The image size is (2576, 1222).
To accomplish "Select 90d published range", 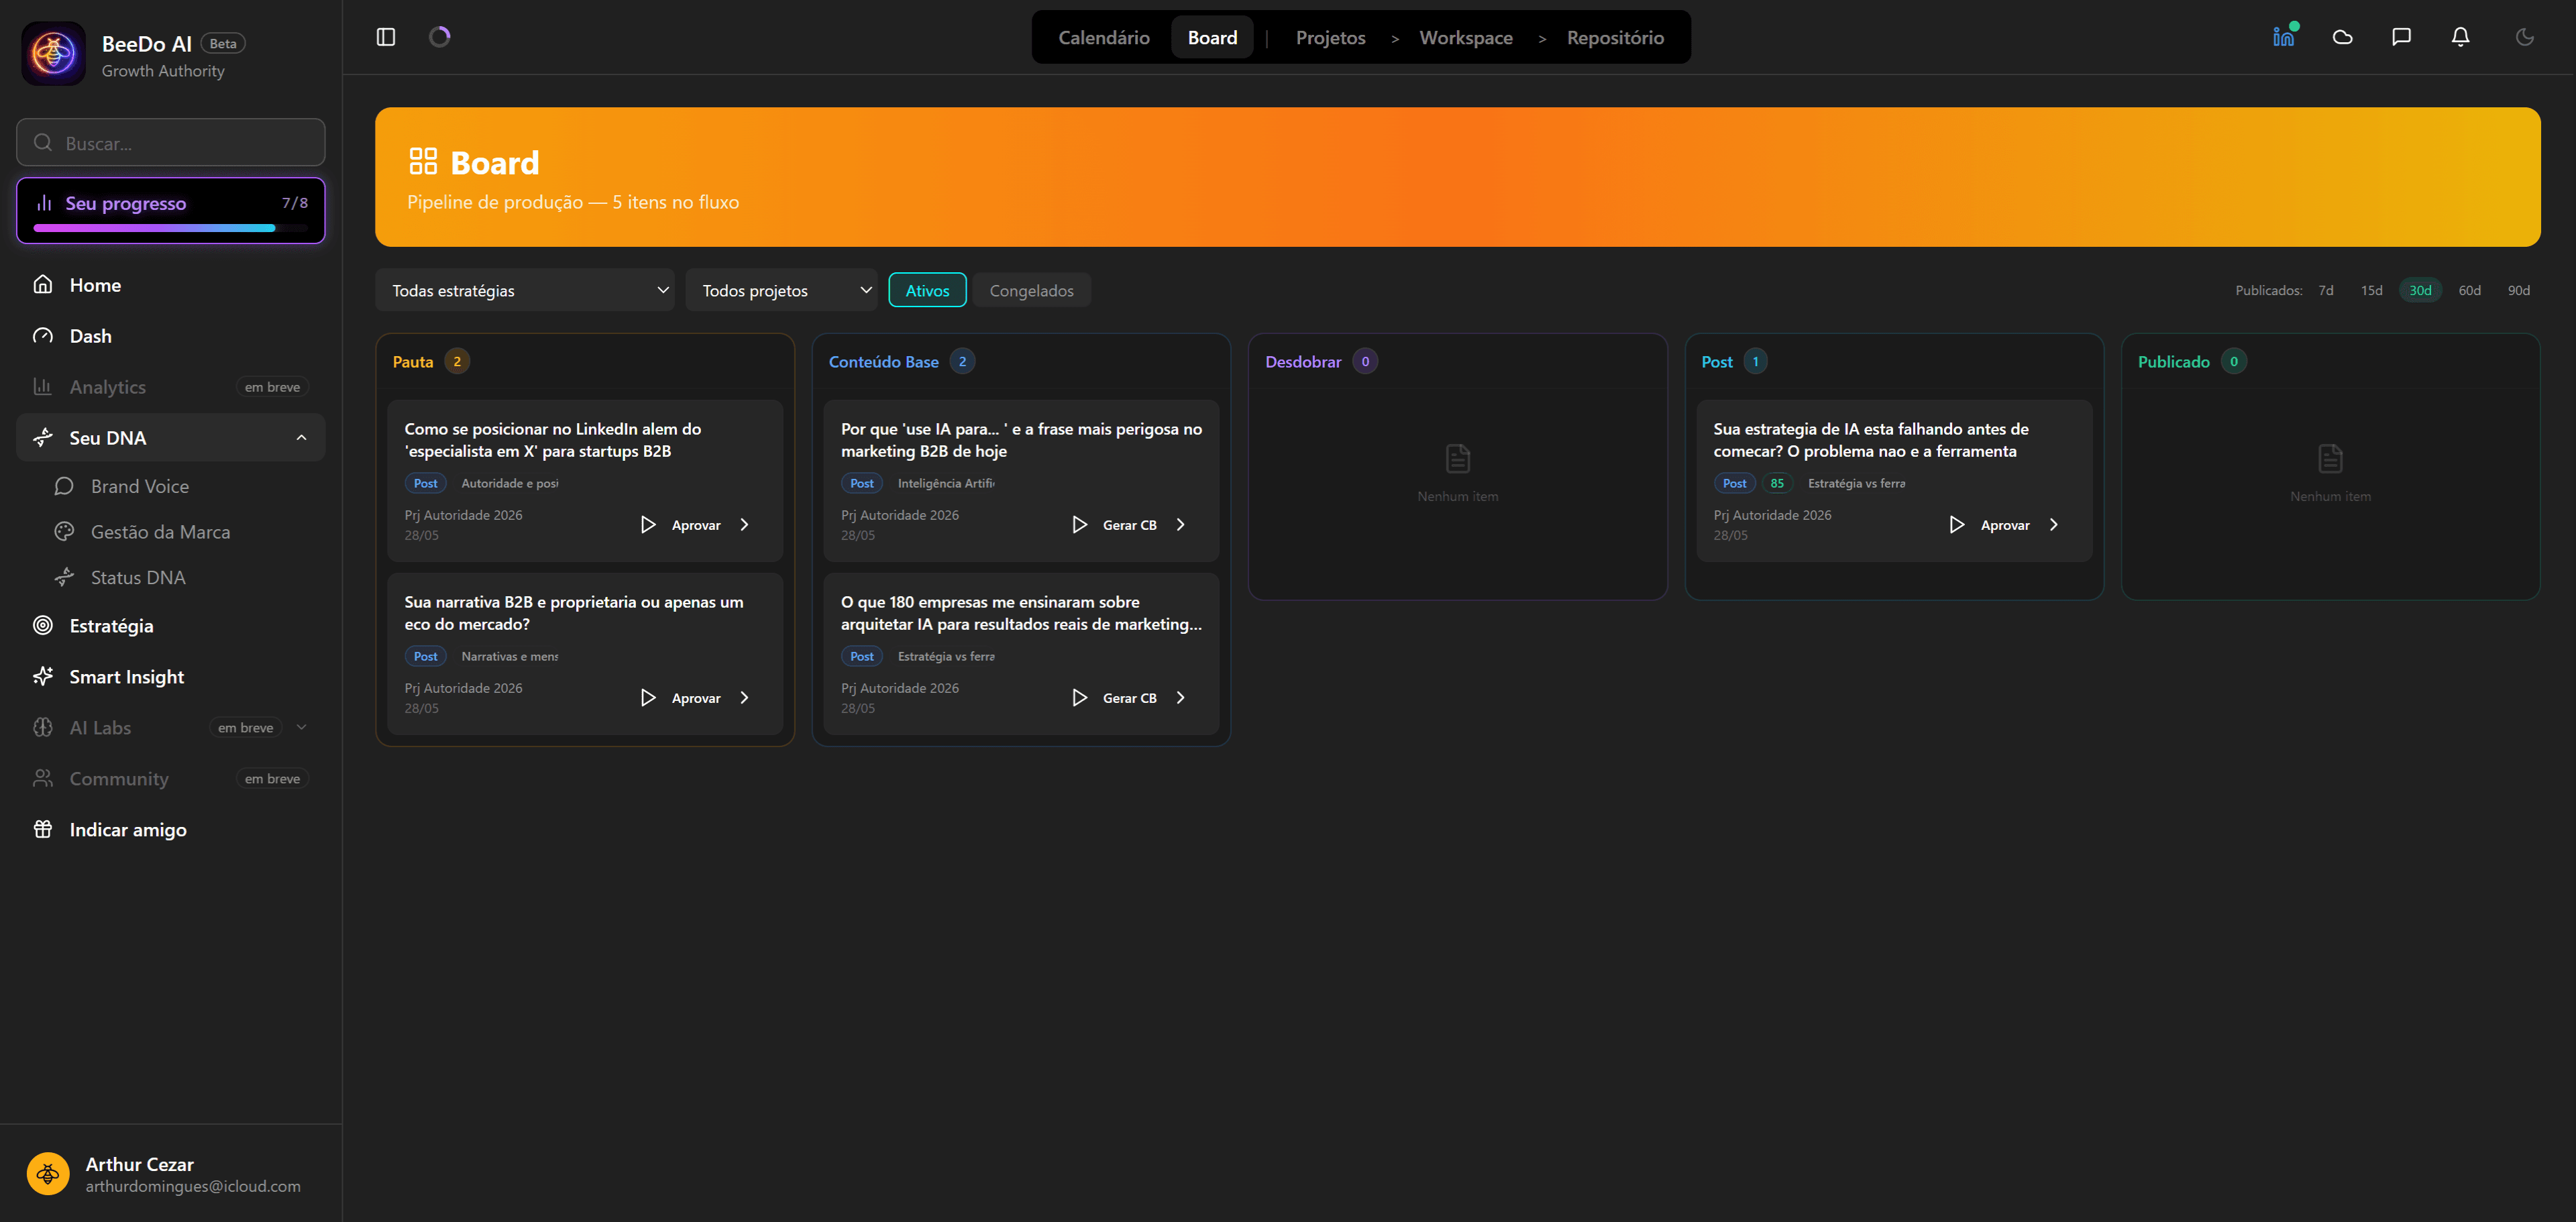I will [2518, 291].
